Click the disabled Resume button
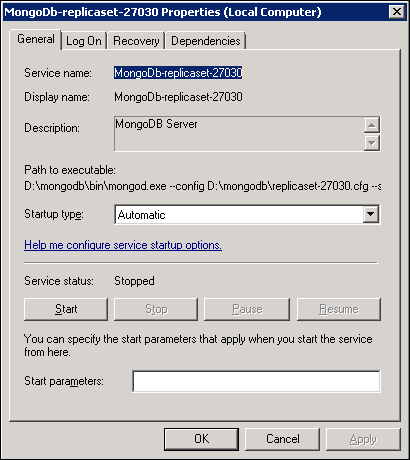Viewport: 410px width, 460px height. [x=339, y=309]
